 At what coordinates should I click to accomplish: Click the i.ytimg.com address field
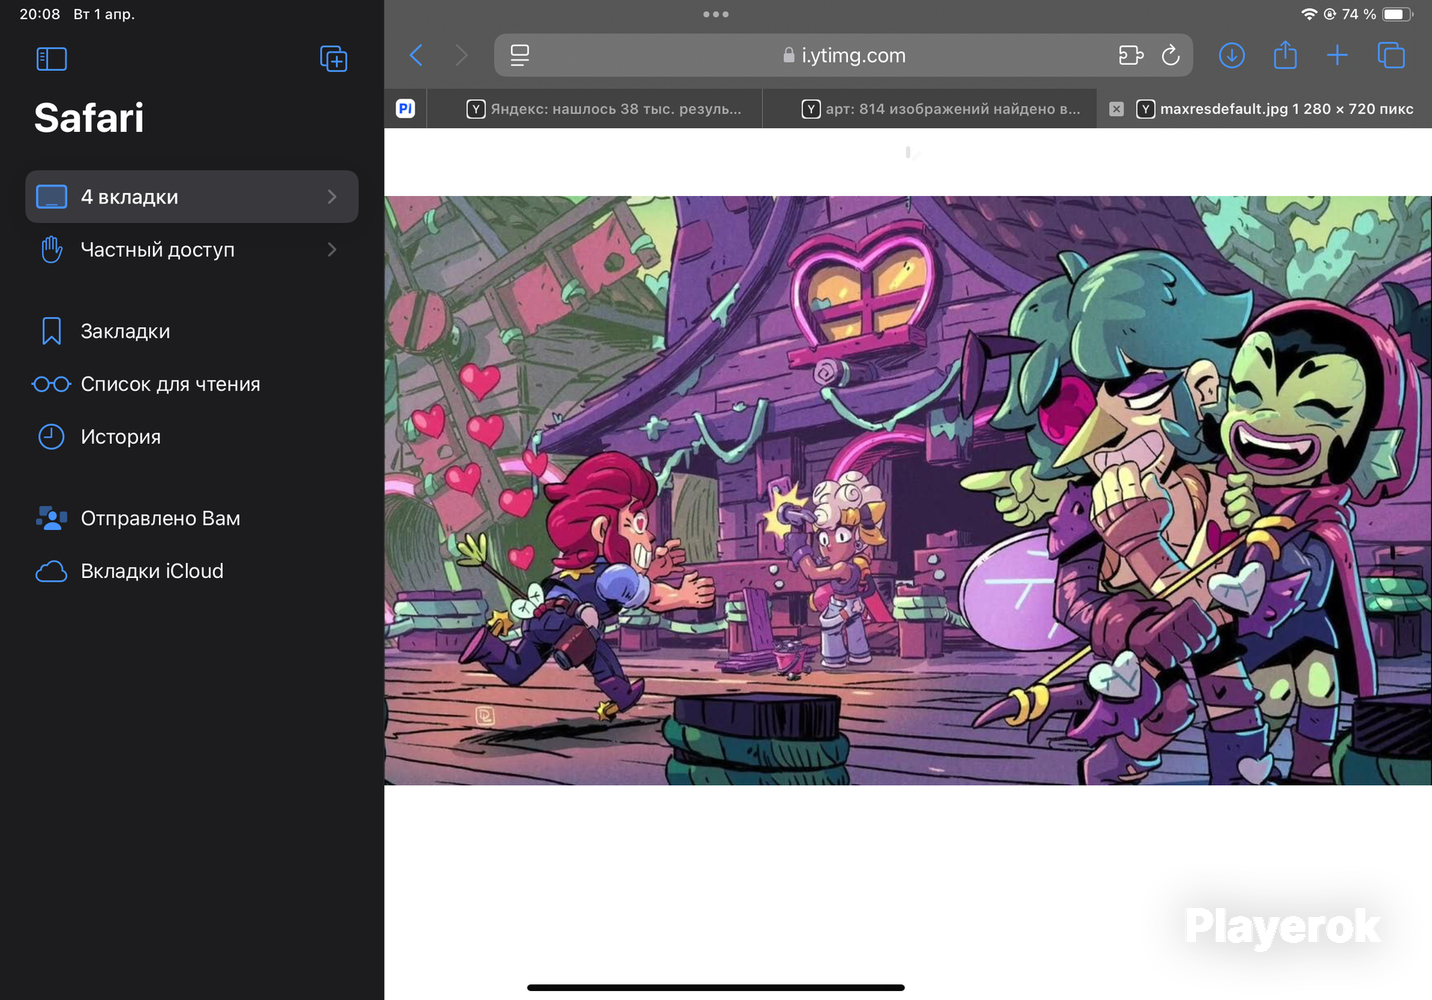(x=843, y=55)
